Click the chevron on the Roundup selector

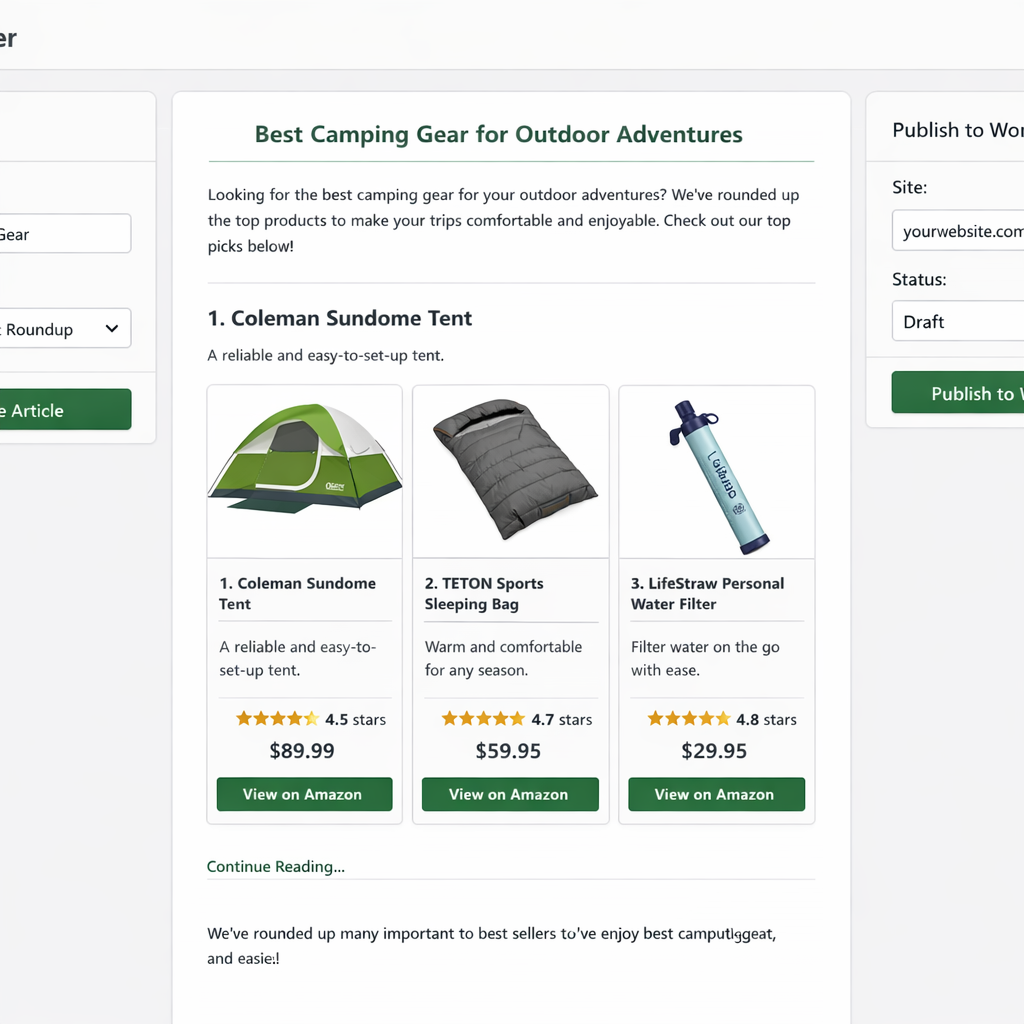(113, 328)
